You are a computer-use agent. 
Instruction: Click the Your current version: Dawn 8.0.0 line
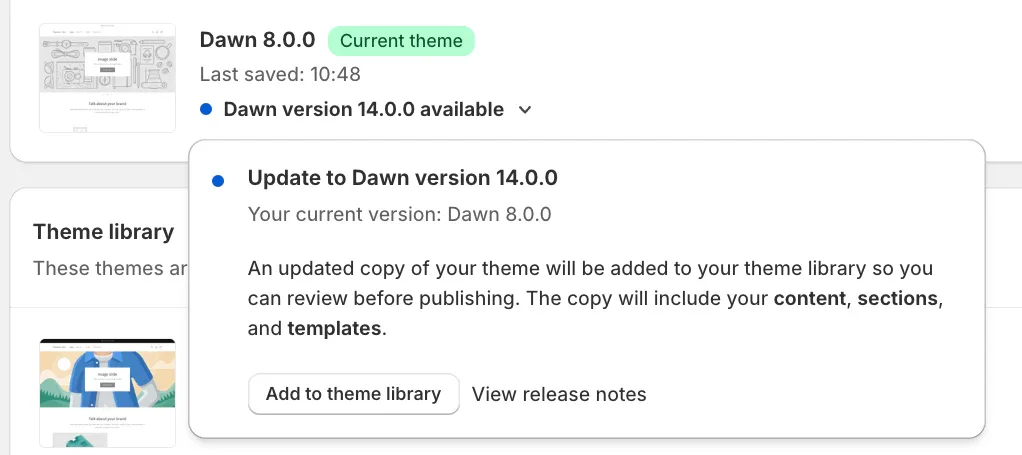click(x=400, y=214)
